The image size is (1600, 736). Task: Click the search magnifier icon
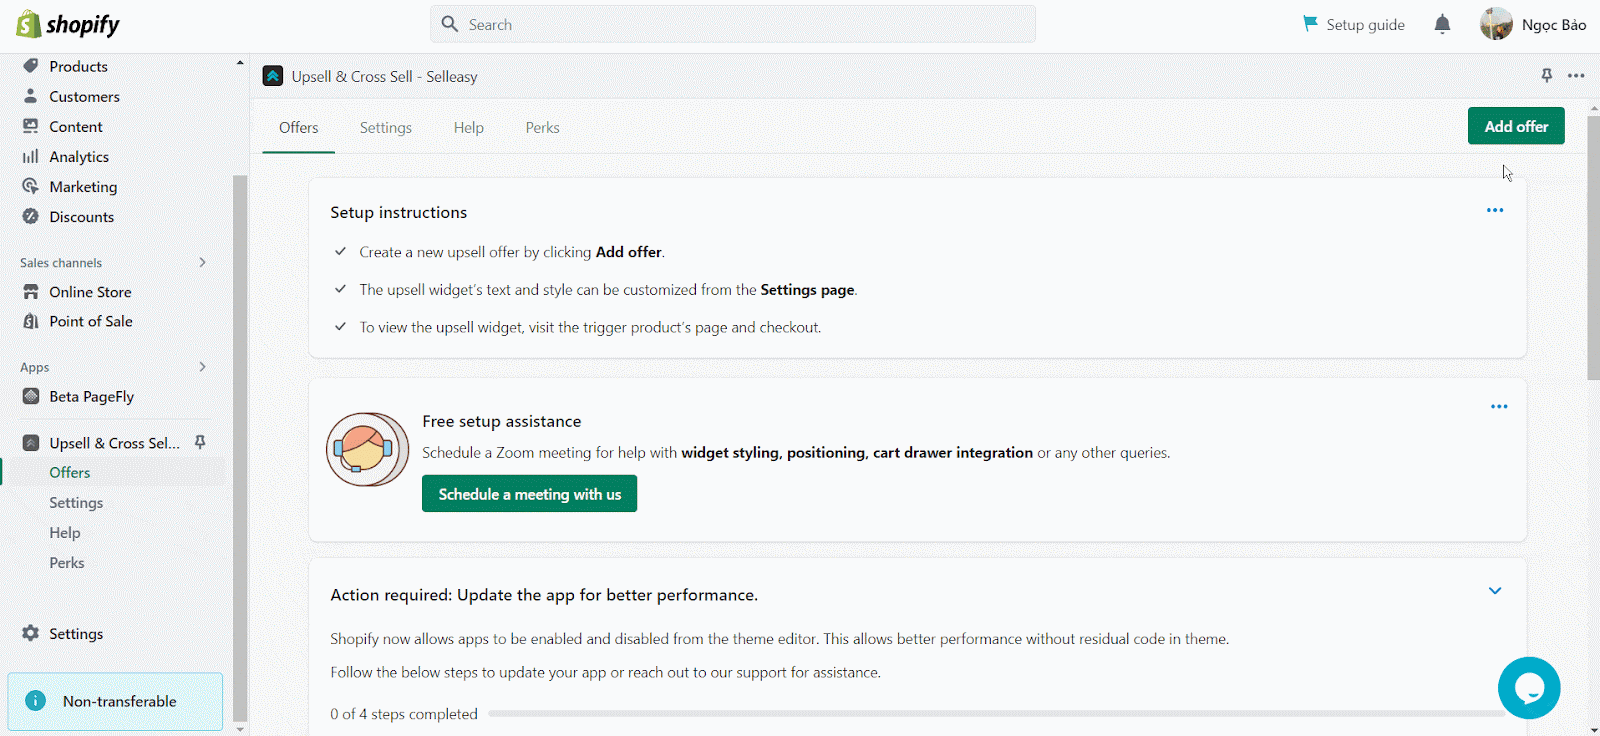click(x=450, y=24)
